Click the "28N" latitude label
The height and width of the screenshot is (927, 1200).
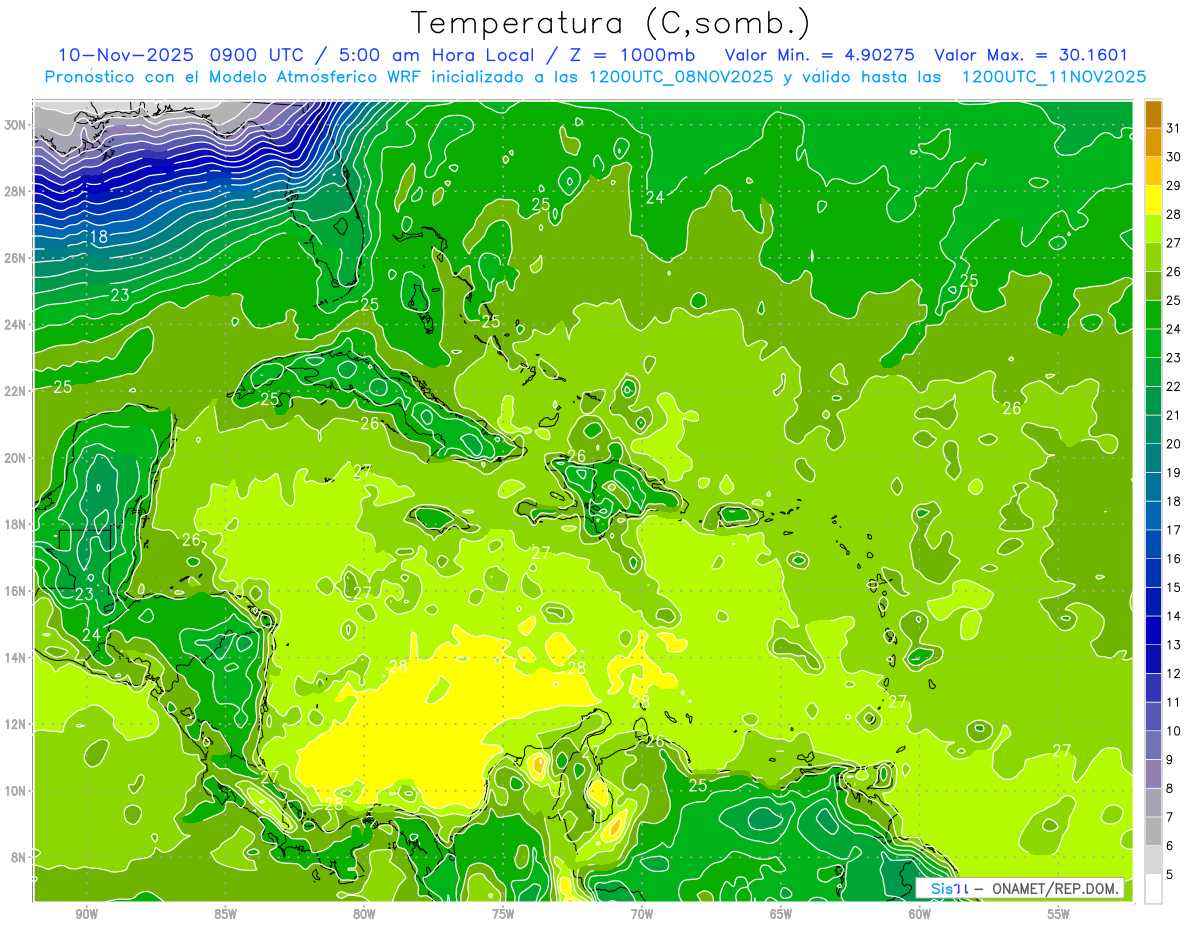click(16, 191)
